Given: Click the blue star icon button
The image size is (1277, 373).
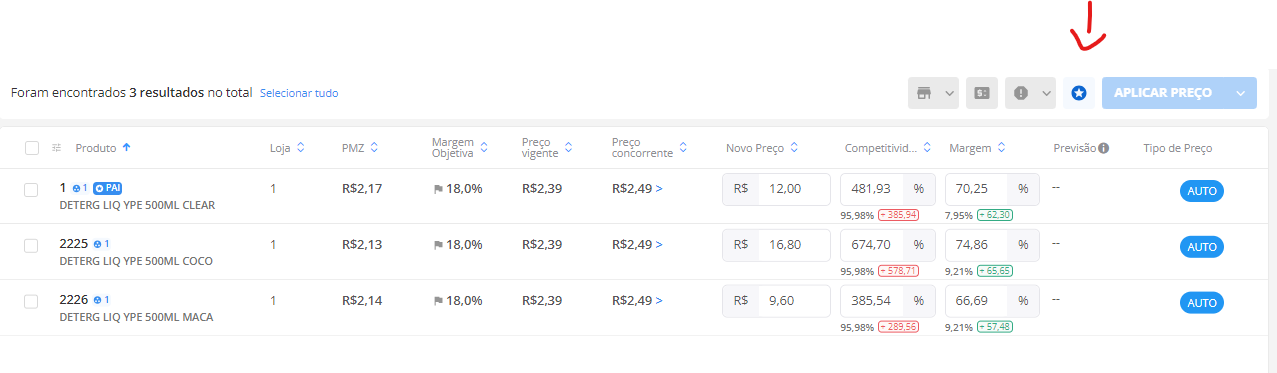Looking at the screenshot, I should [x=1078, y=93].
